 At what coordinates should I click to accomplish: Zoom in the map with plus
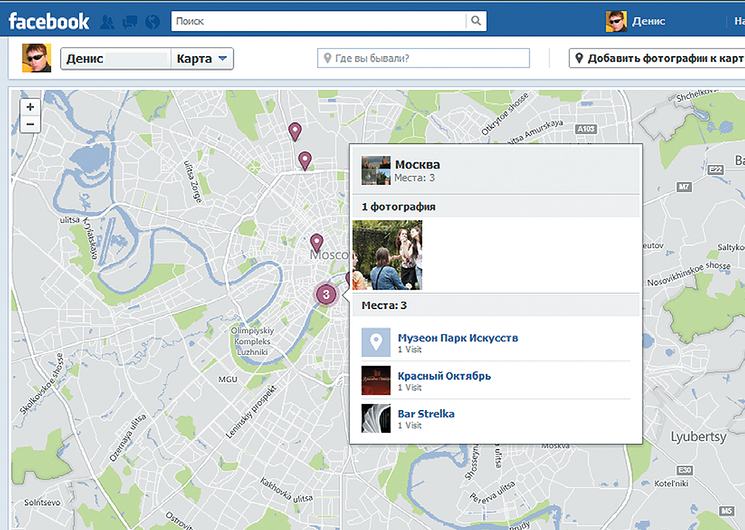point(30,106)
